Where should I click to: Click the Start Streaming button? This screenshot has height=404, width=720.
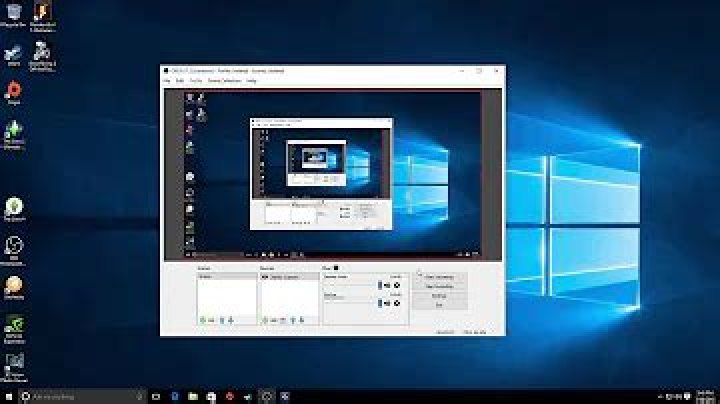[438, 276]
